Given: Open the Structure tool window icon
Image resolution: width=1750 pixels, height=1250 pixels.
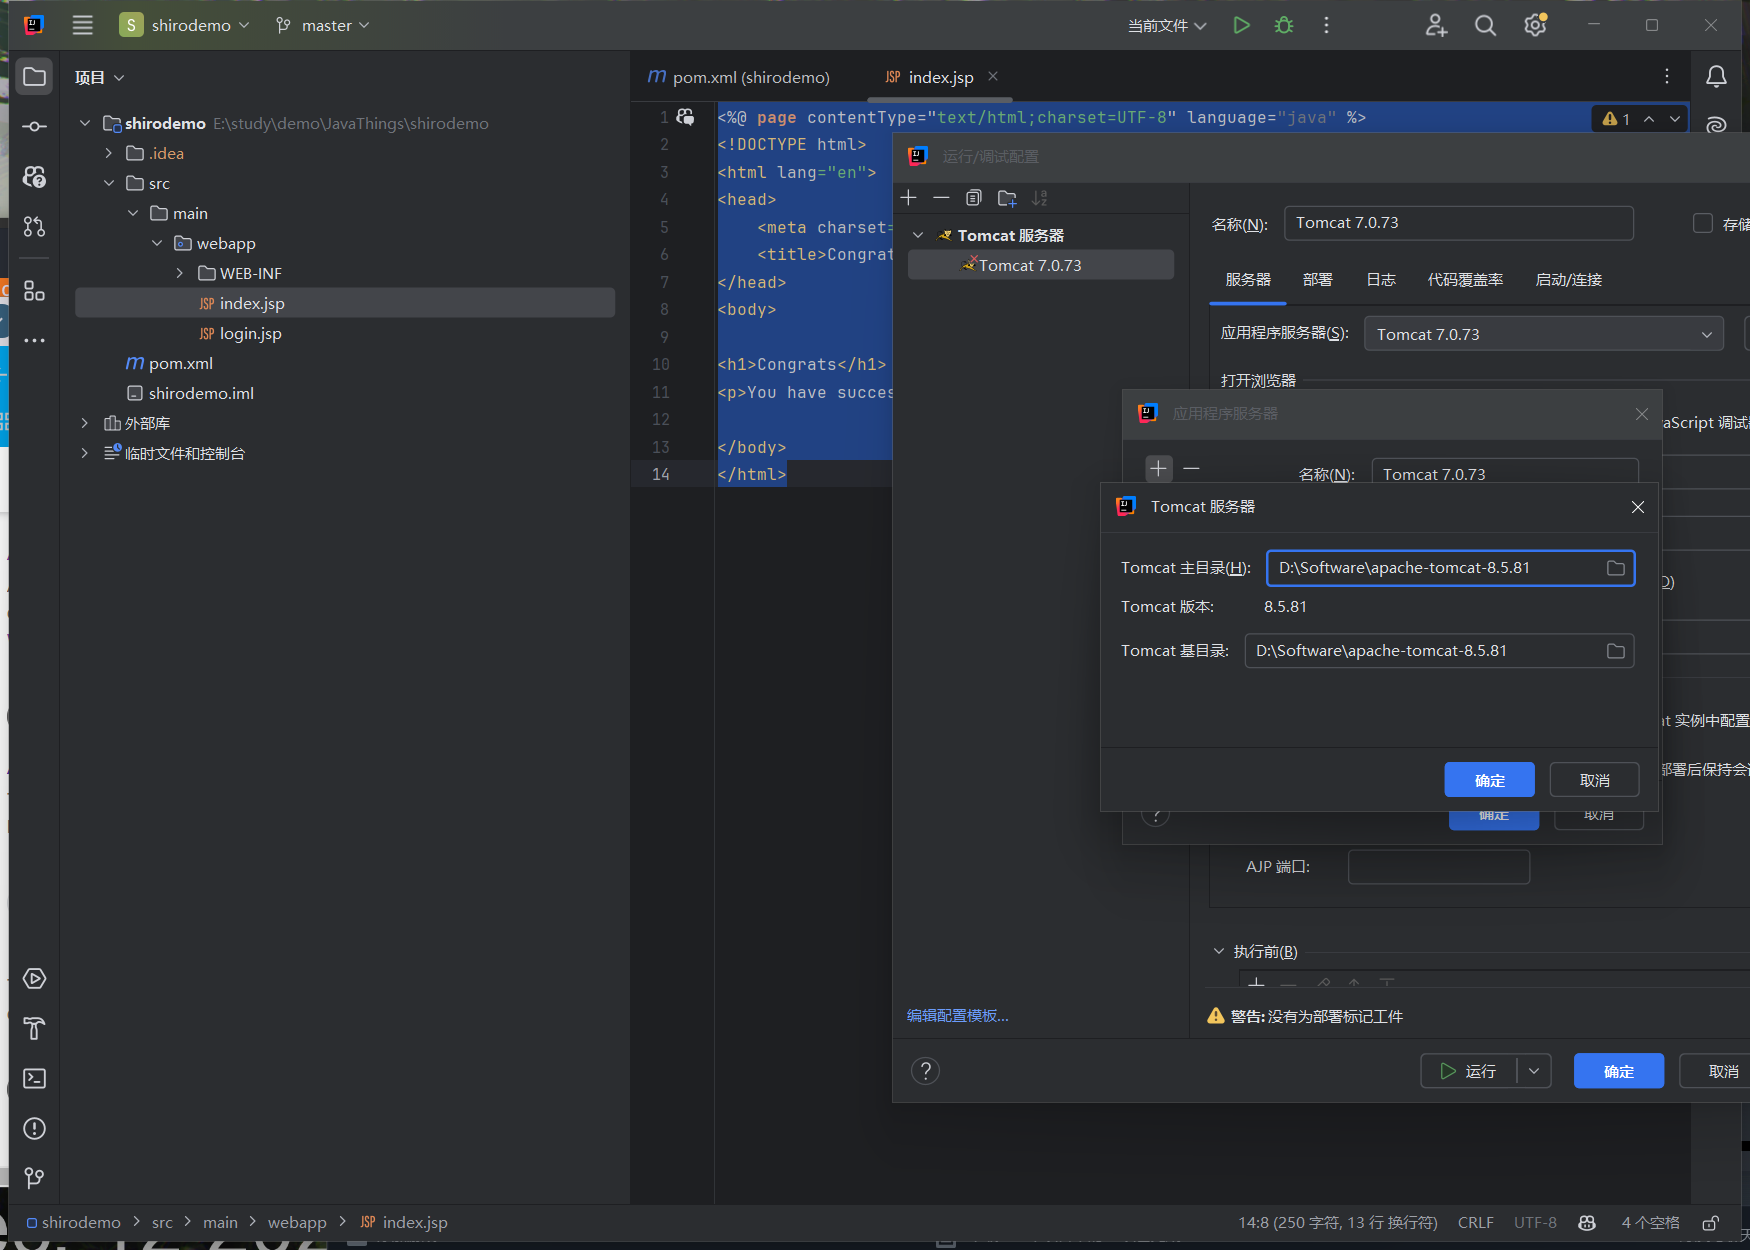Looking at the screenshot, I should click(x=34, y=290).
